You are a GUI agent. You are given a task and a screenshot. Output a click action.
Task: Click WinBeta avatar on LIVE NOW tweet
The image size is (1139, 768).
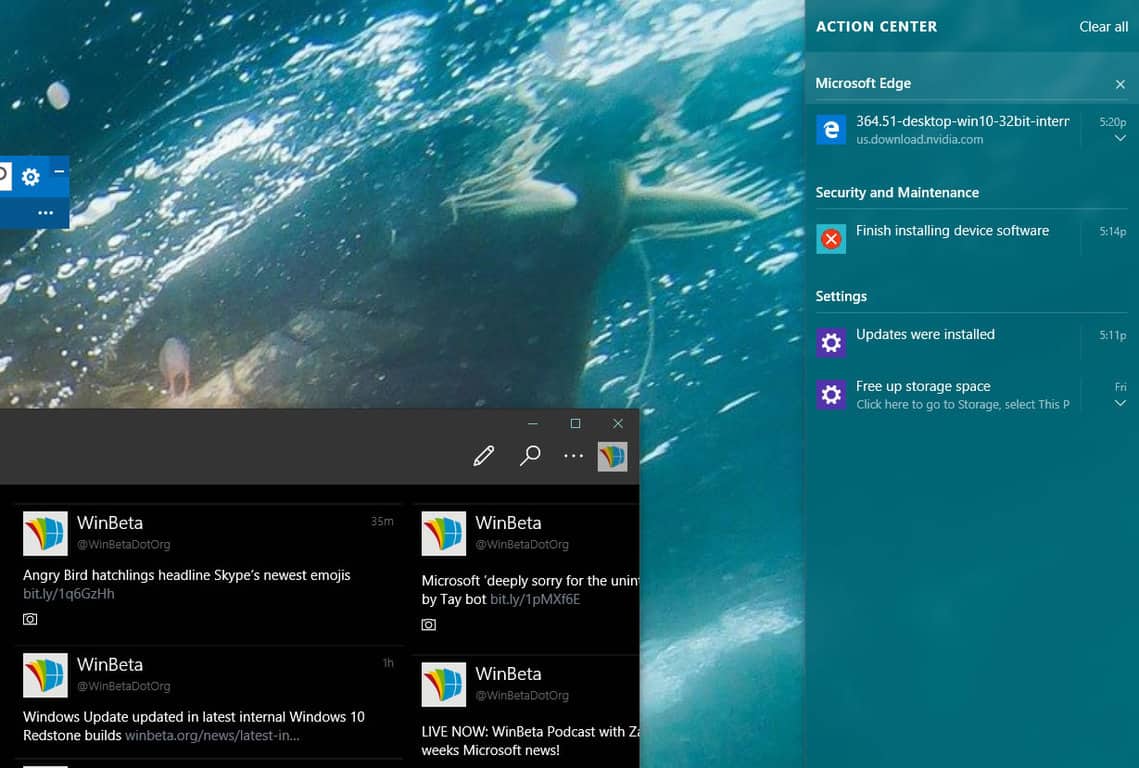click(444, 684)
